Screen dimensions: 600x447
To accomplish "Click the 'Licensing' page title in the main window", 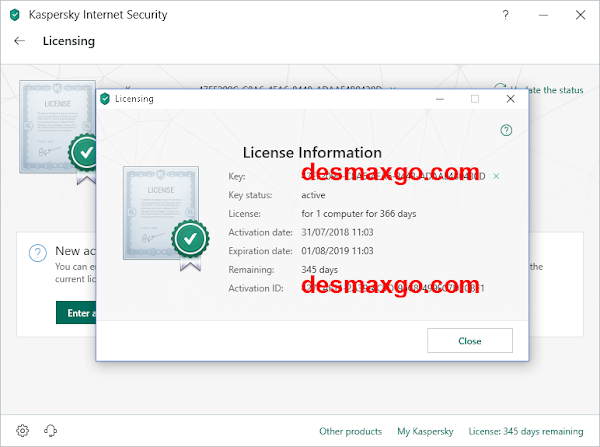I will (x=69, y=41).
